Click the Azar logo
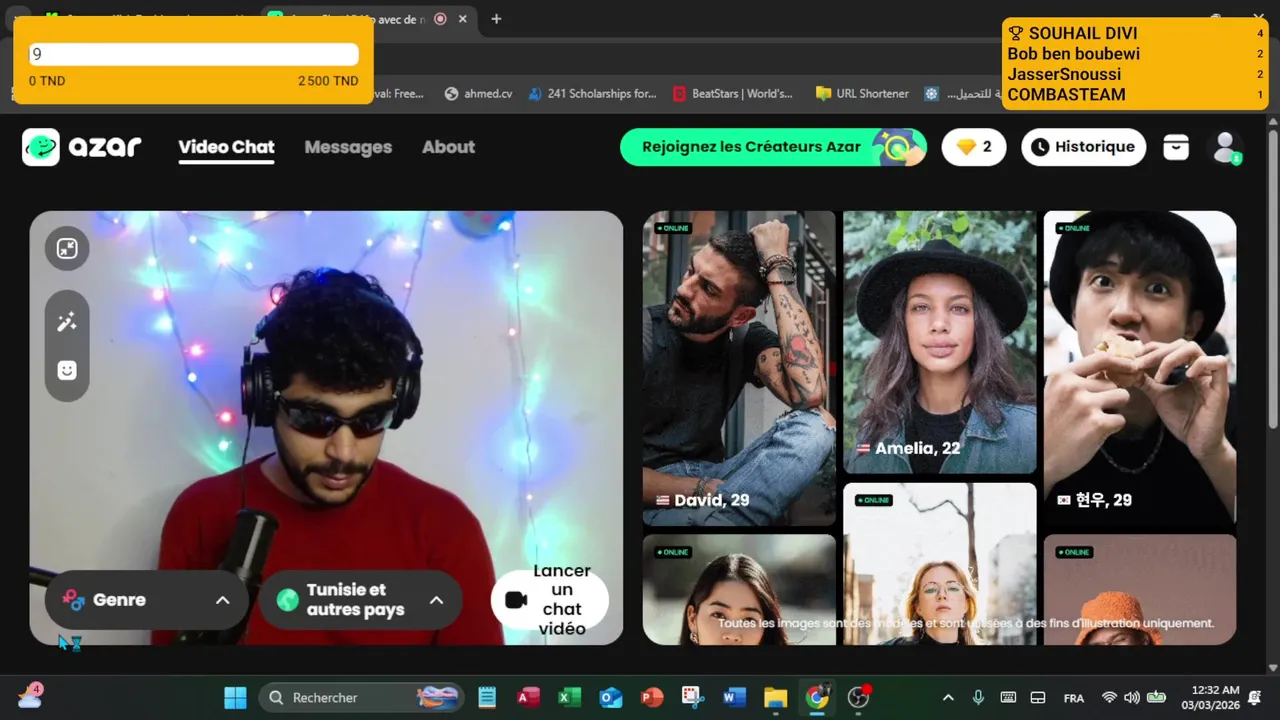Screen dimensions: 1280x720 click(x=82, y=147)
